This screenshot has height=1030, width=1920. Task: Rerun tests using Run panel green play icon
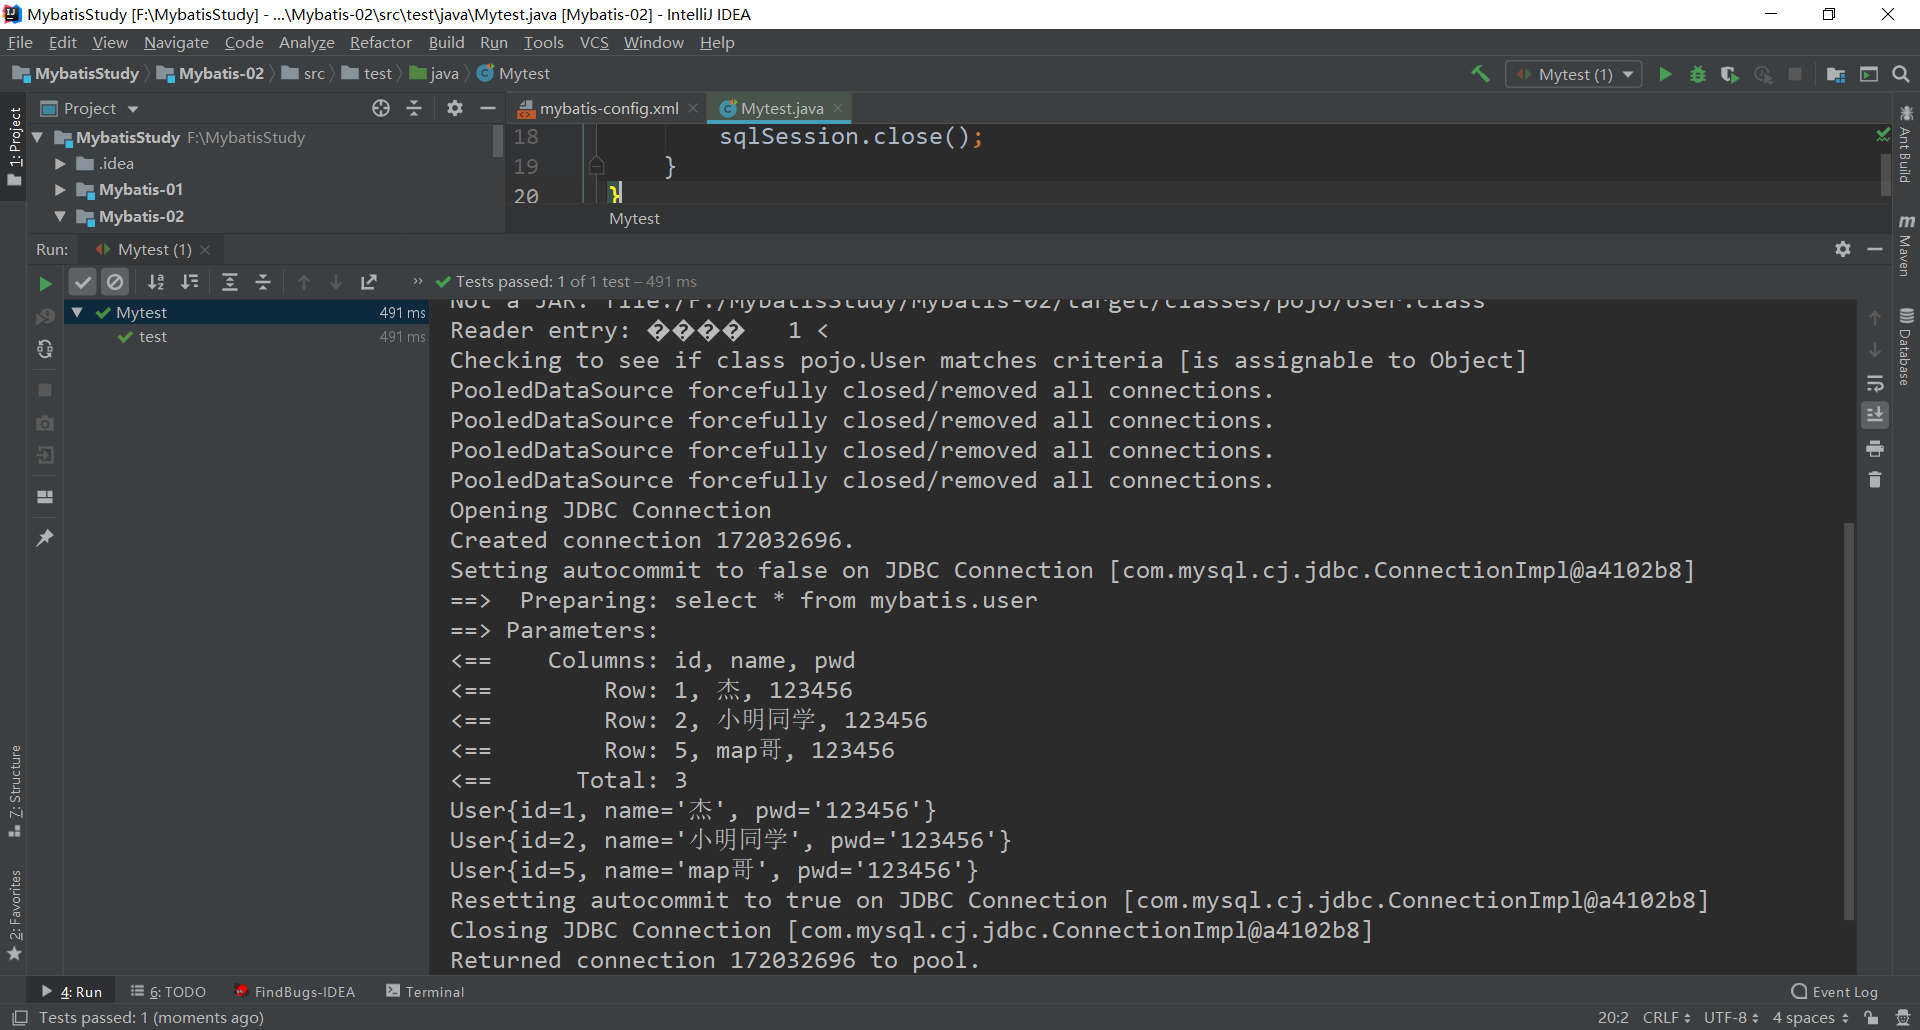click(45, 283)
